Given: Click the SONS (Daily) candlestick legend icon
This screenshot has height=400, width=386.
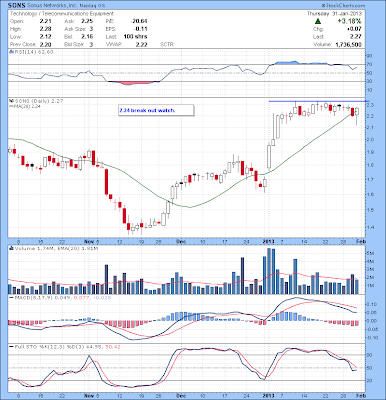Looking at the screenshot, I should [x=10, y=101].
